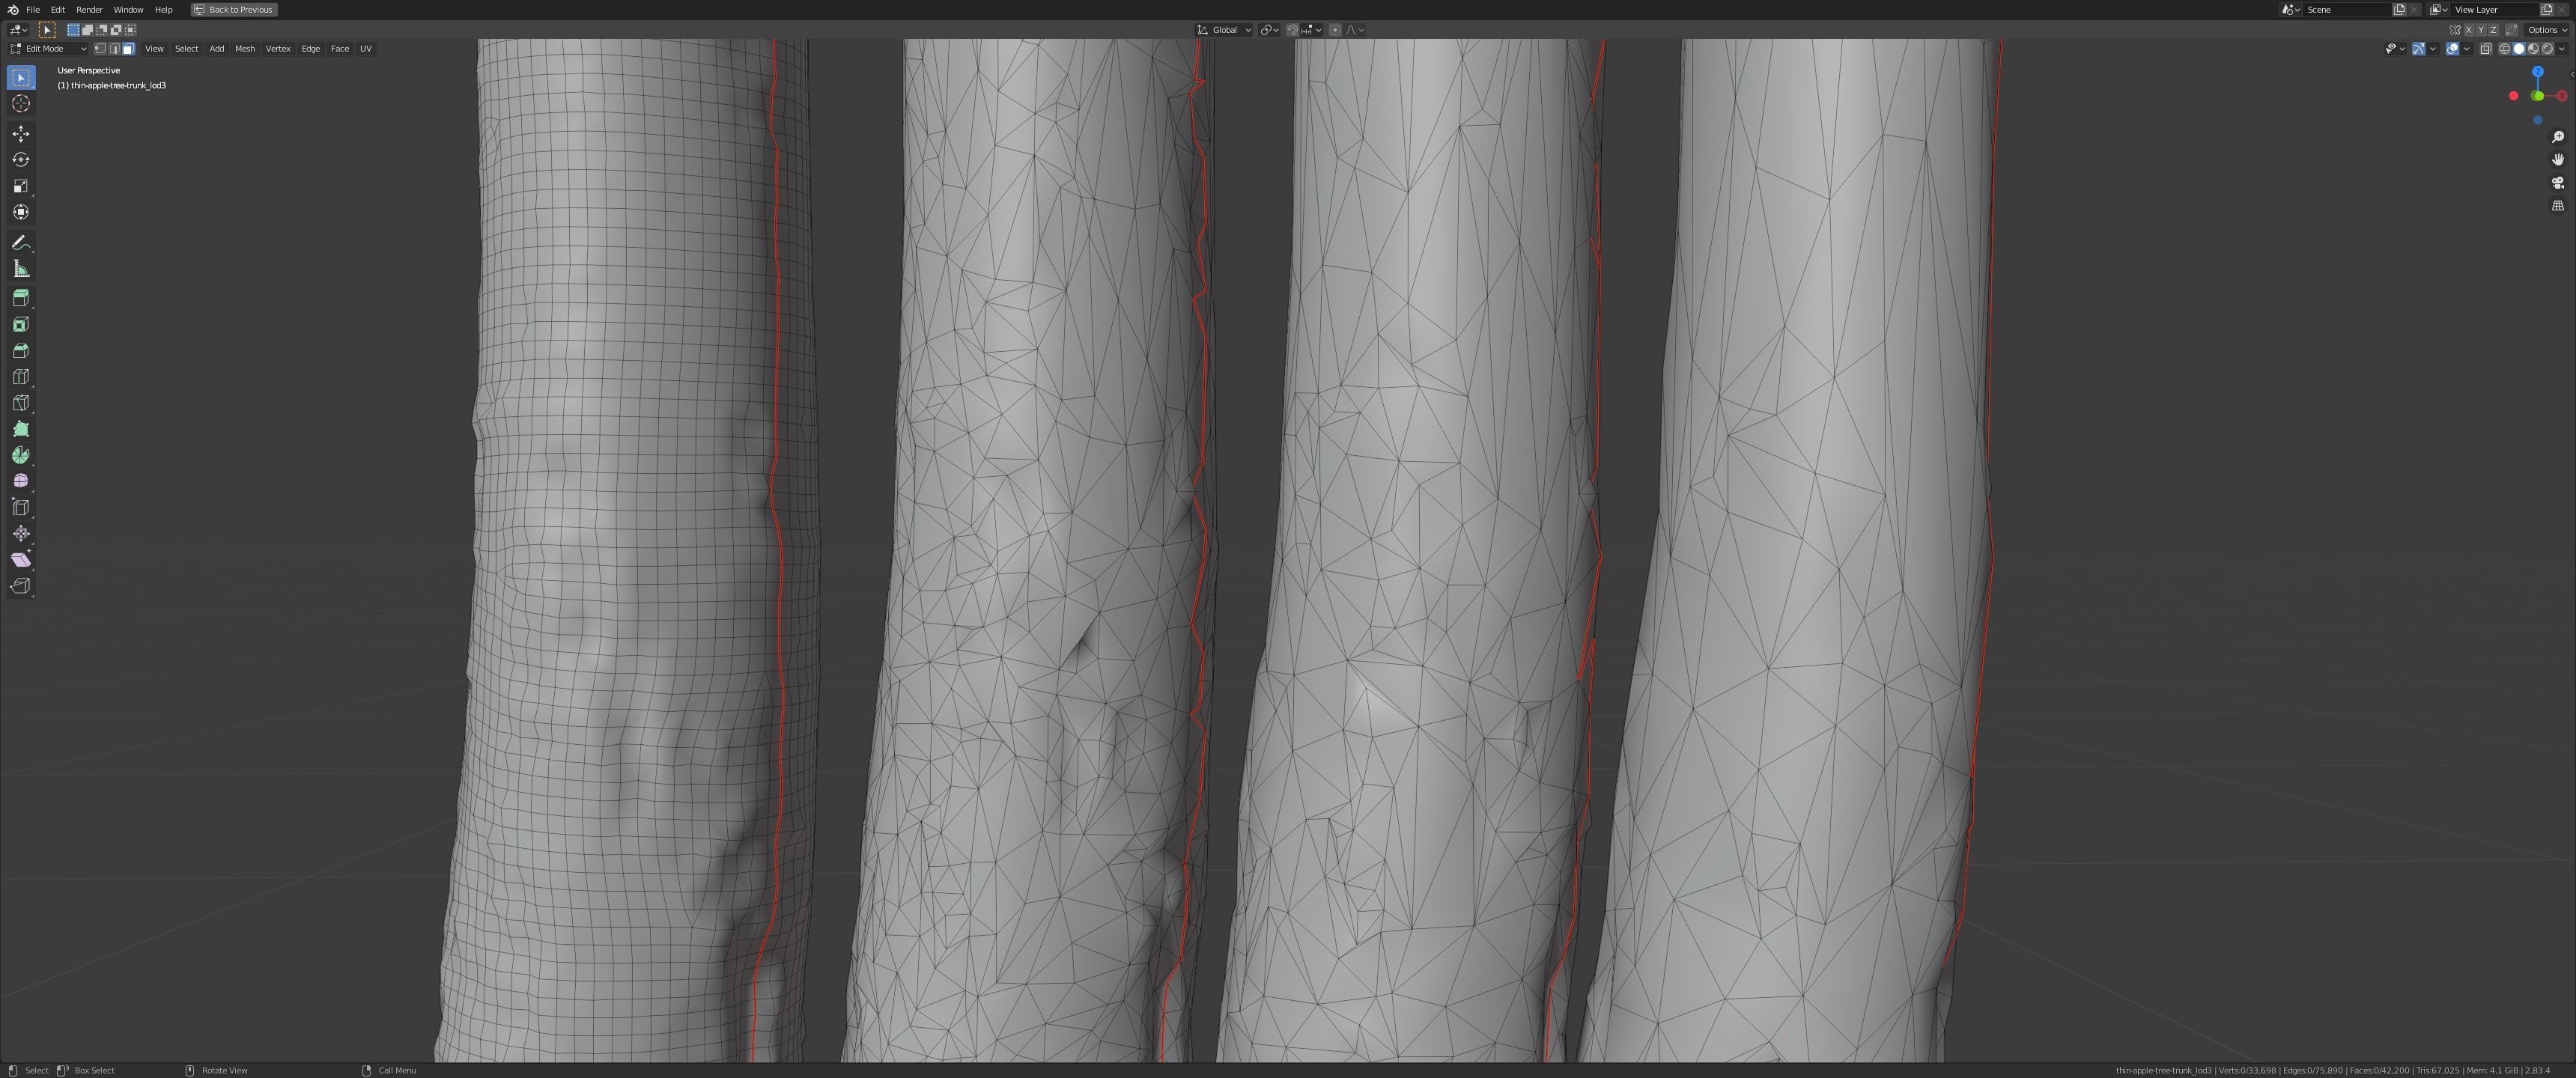
Task: Toggle X axis mirror
Action: (2469, 30)
